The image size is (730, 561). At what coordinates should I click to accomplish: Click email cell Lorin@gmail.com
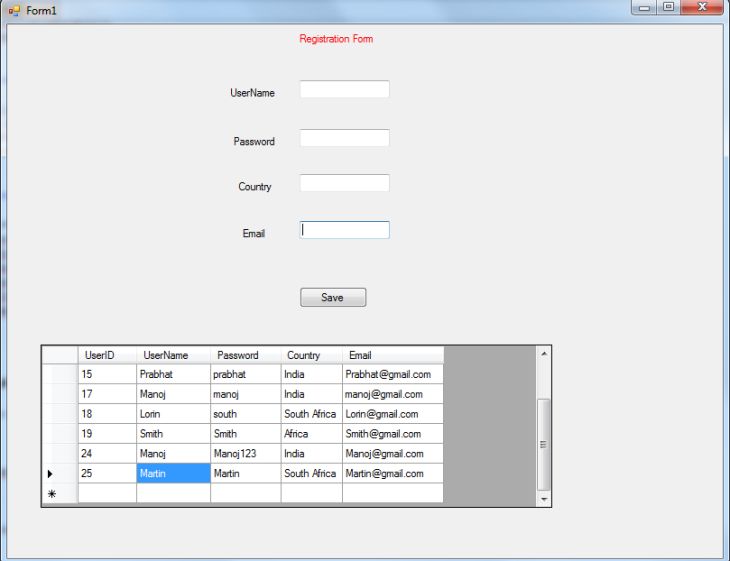(393, 414)
